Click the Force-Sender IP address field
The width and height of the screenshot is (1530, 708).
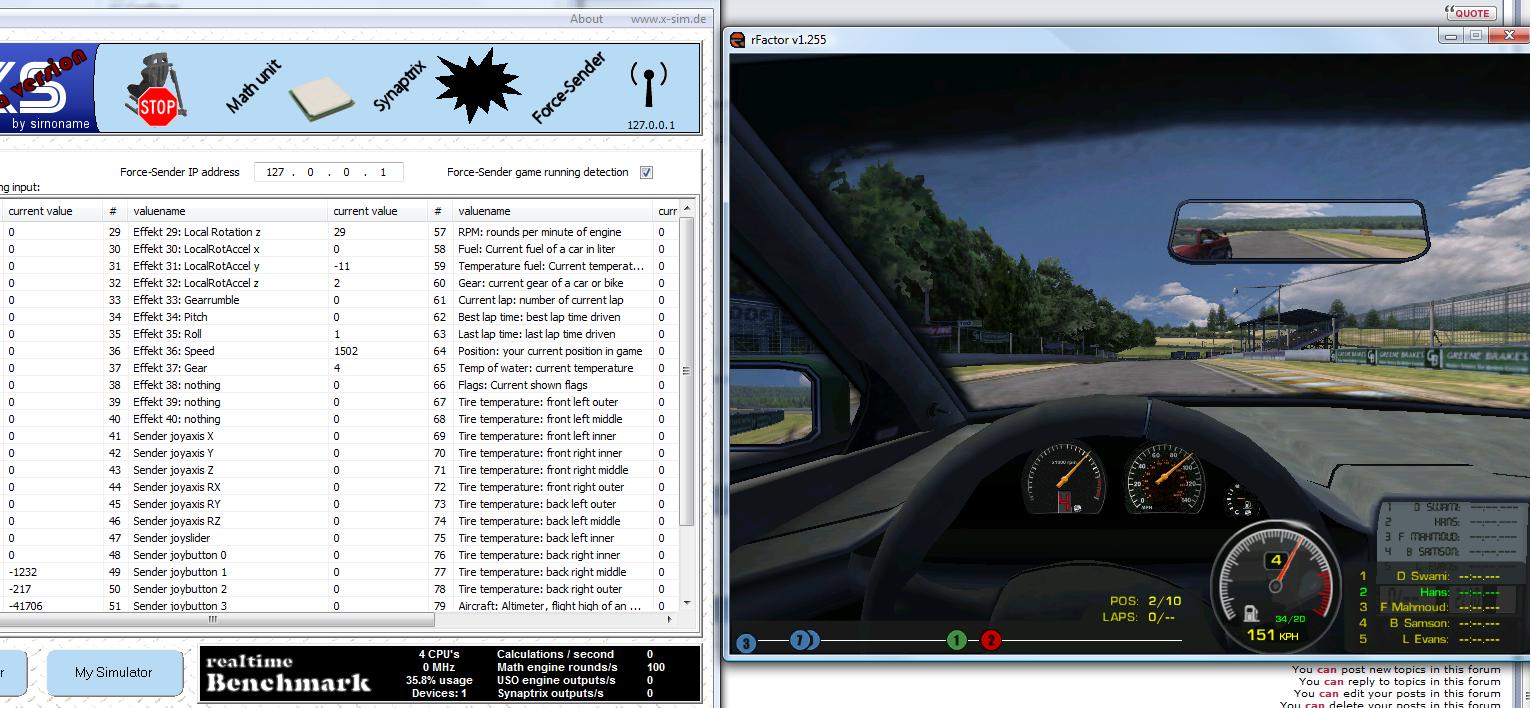point(329,172)
